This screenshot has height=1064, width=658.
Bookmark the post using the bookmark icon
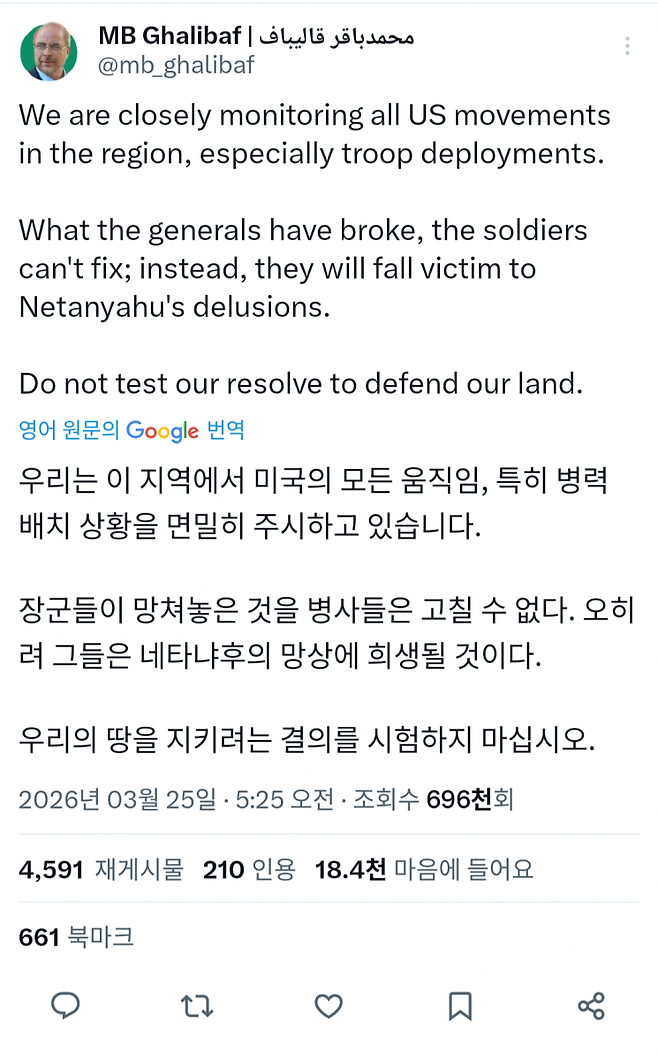[460, 1007]
